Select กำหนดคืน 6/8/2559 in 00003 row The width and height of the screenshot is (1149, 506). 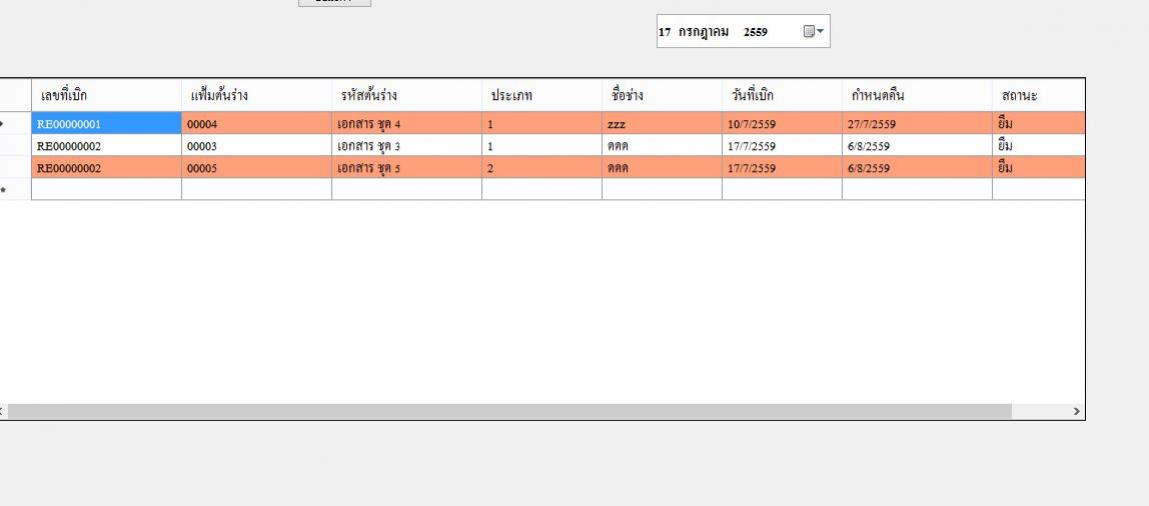click(917, 145)
